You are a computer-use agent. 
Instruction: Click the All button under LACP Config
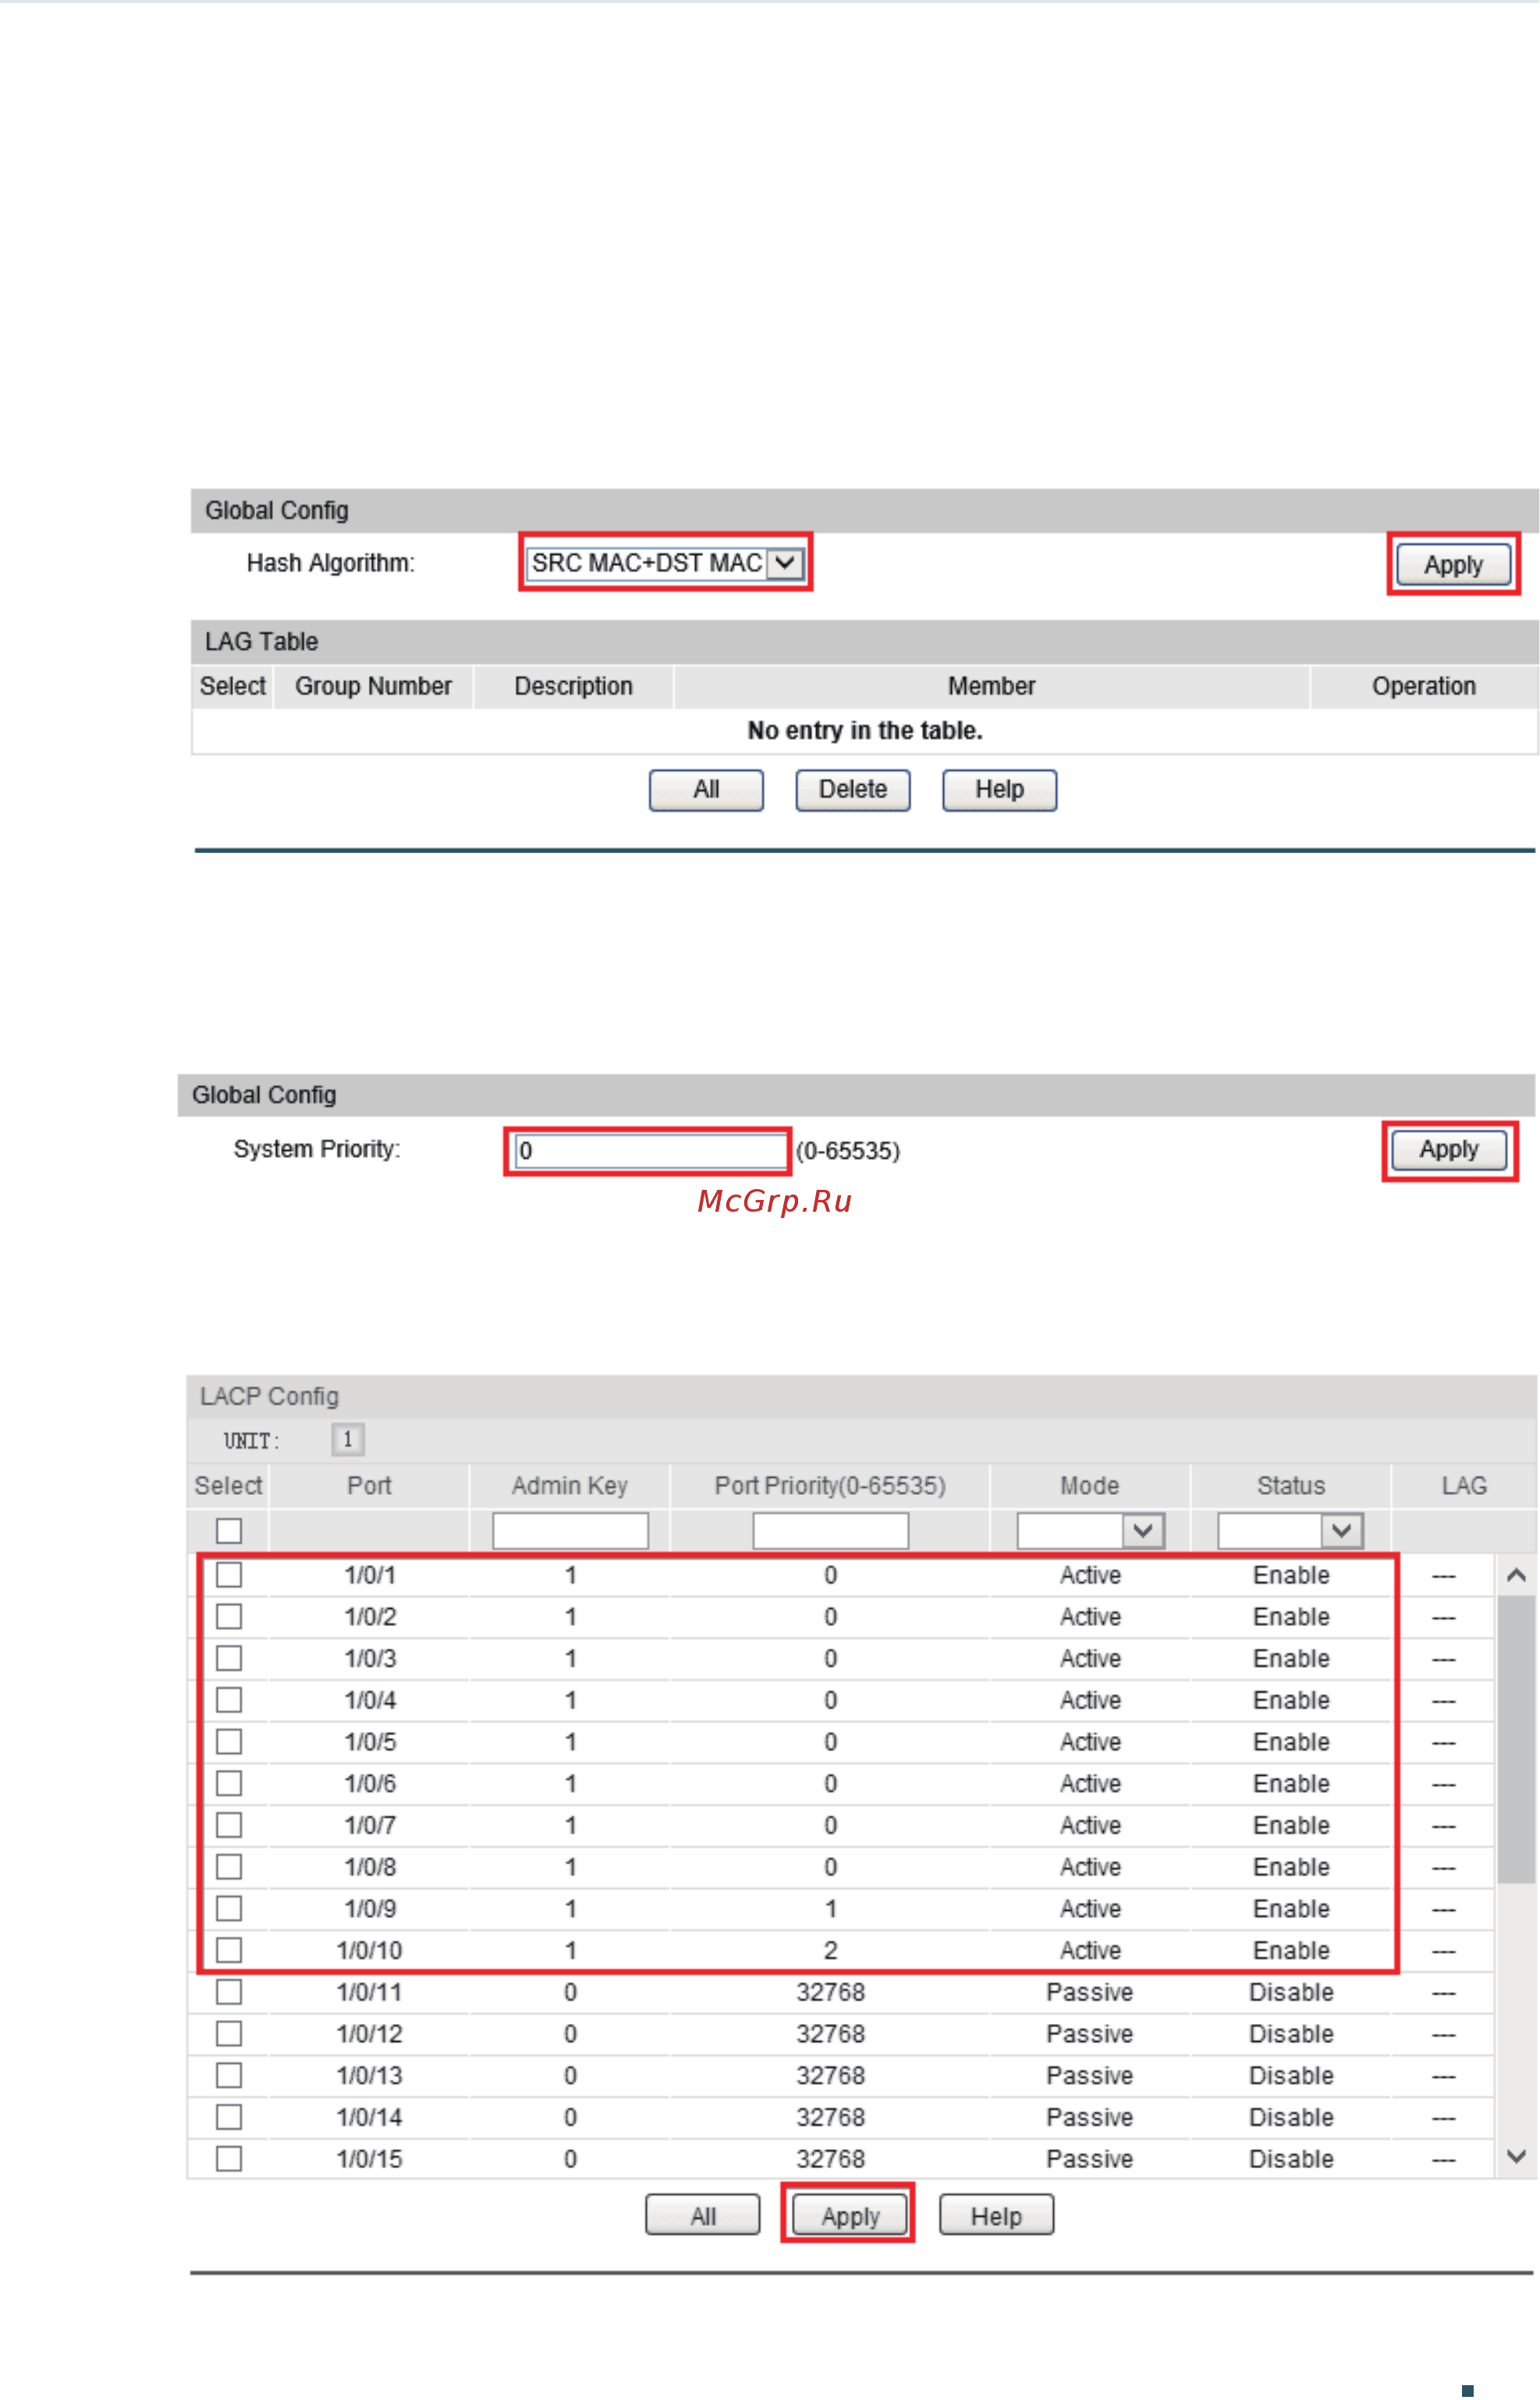703,2217
